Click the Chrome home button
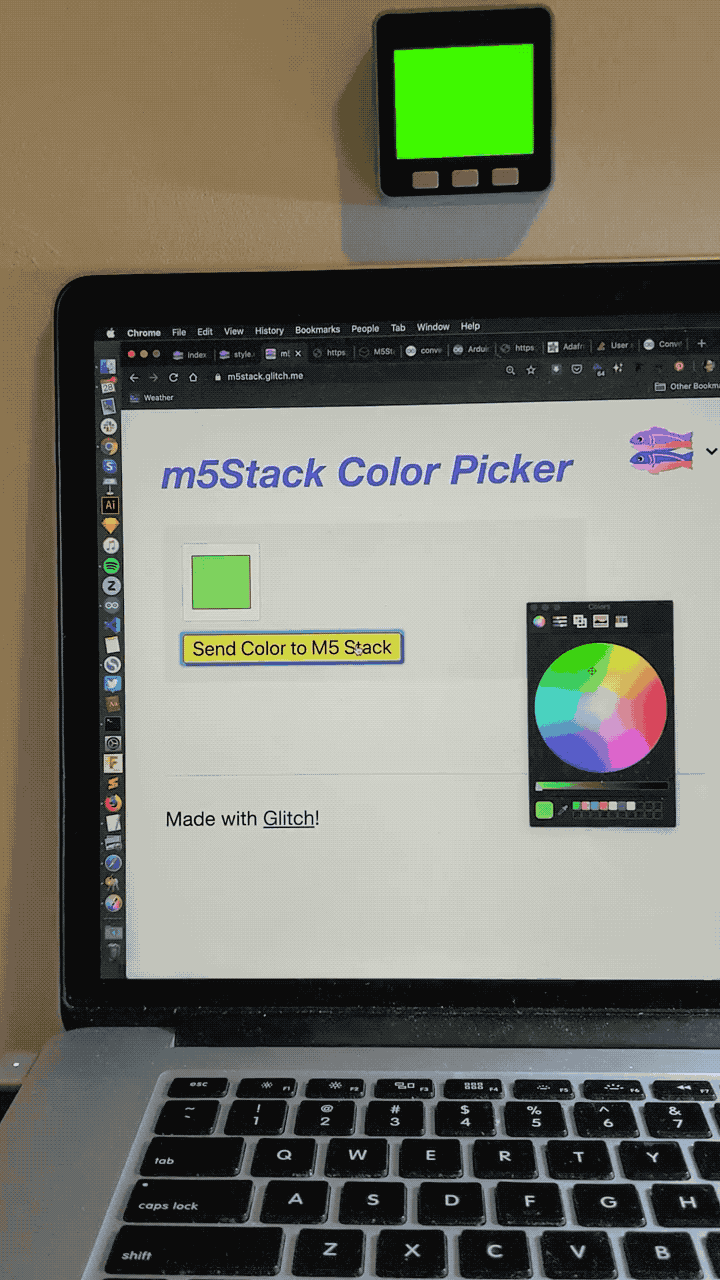The image size is (720, 1280). pyautogui.click(x=193, y=377)
